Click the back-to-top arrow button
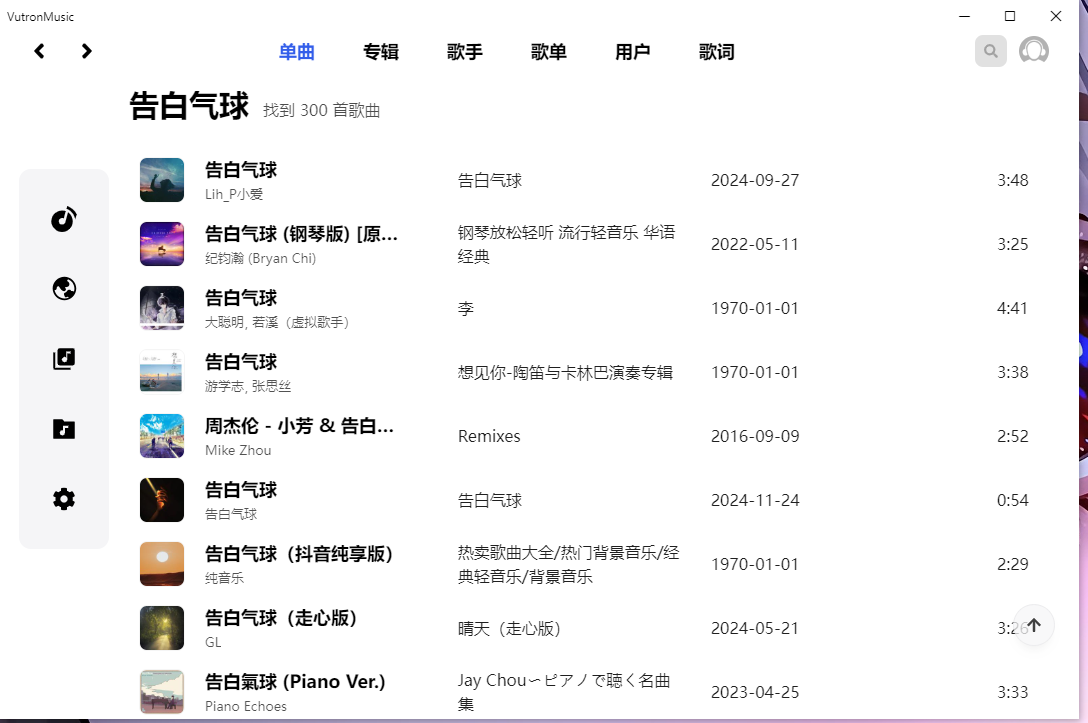 pyautogui.click(x=1034, y=625)
